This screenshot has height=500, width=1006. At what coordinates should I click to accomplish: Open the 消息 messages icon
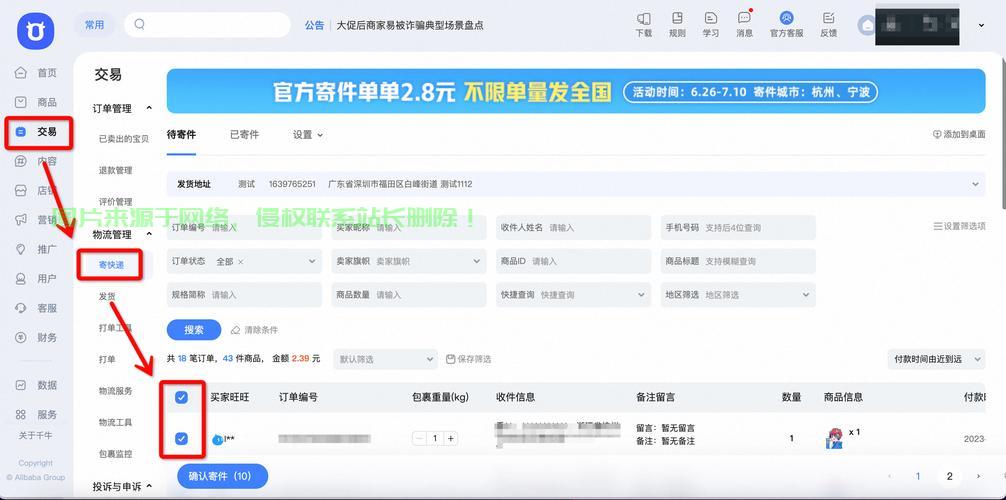click(744, 24)
